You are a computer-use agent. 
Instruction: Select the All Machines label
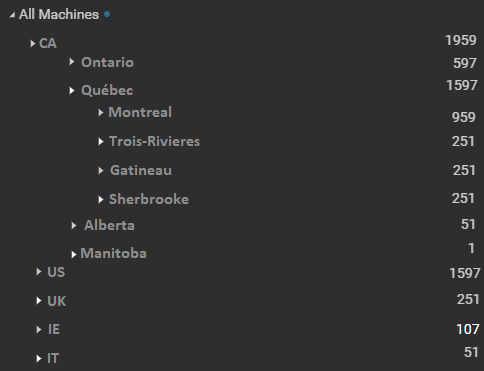59,14
